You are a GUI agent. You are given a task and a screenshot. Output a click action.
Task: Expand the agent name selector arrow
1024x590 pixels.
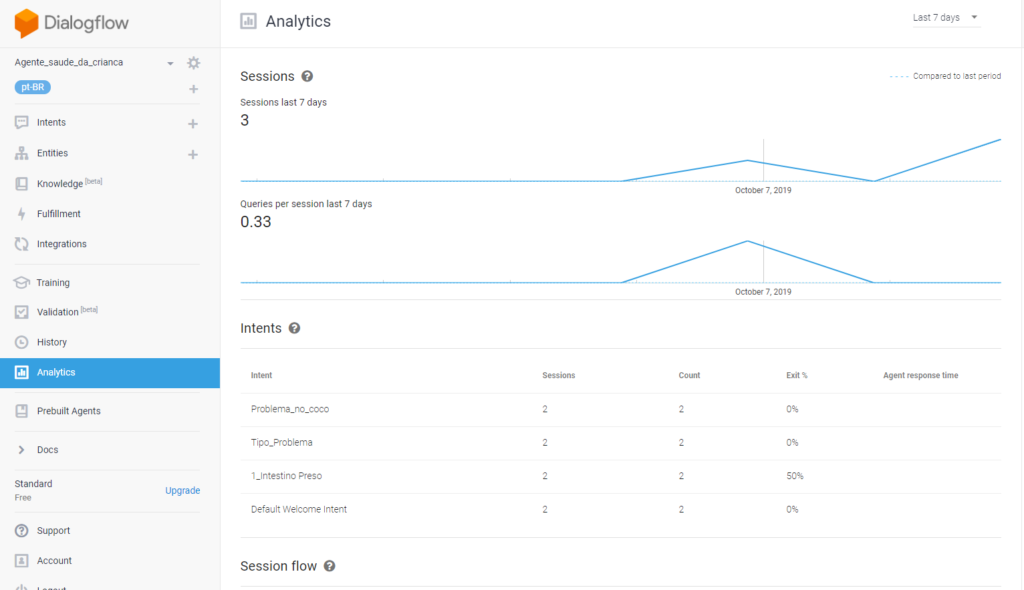(170, 63)
